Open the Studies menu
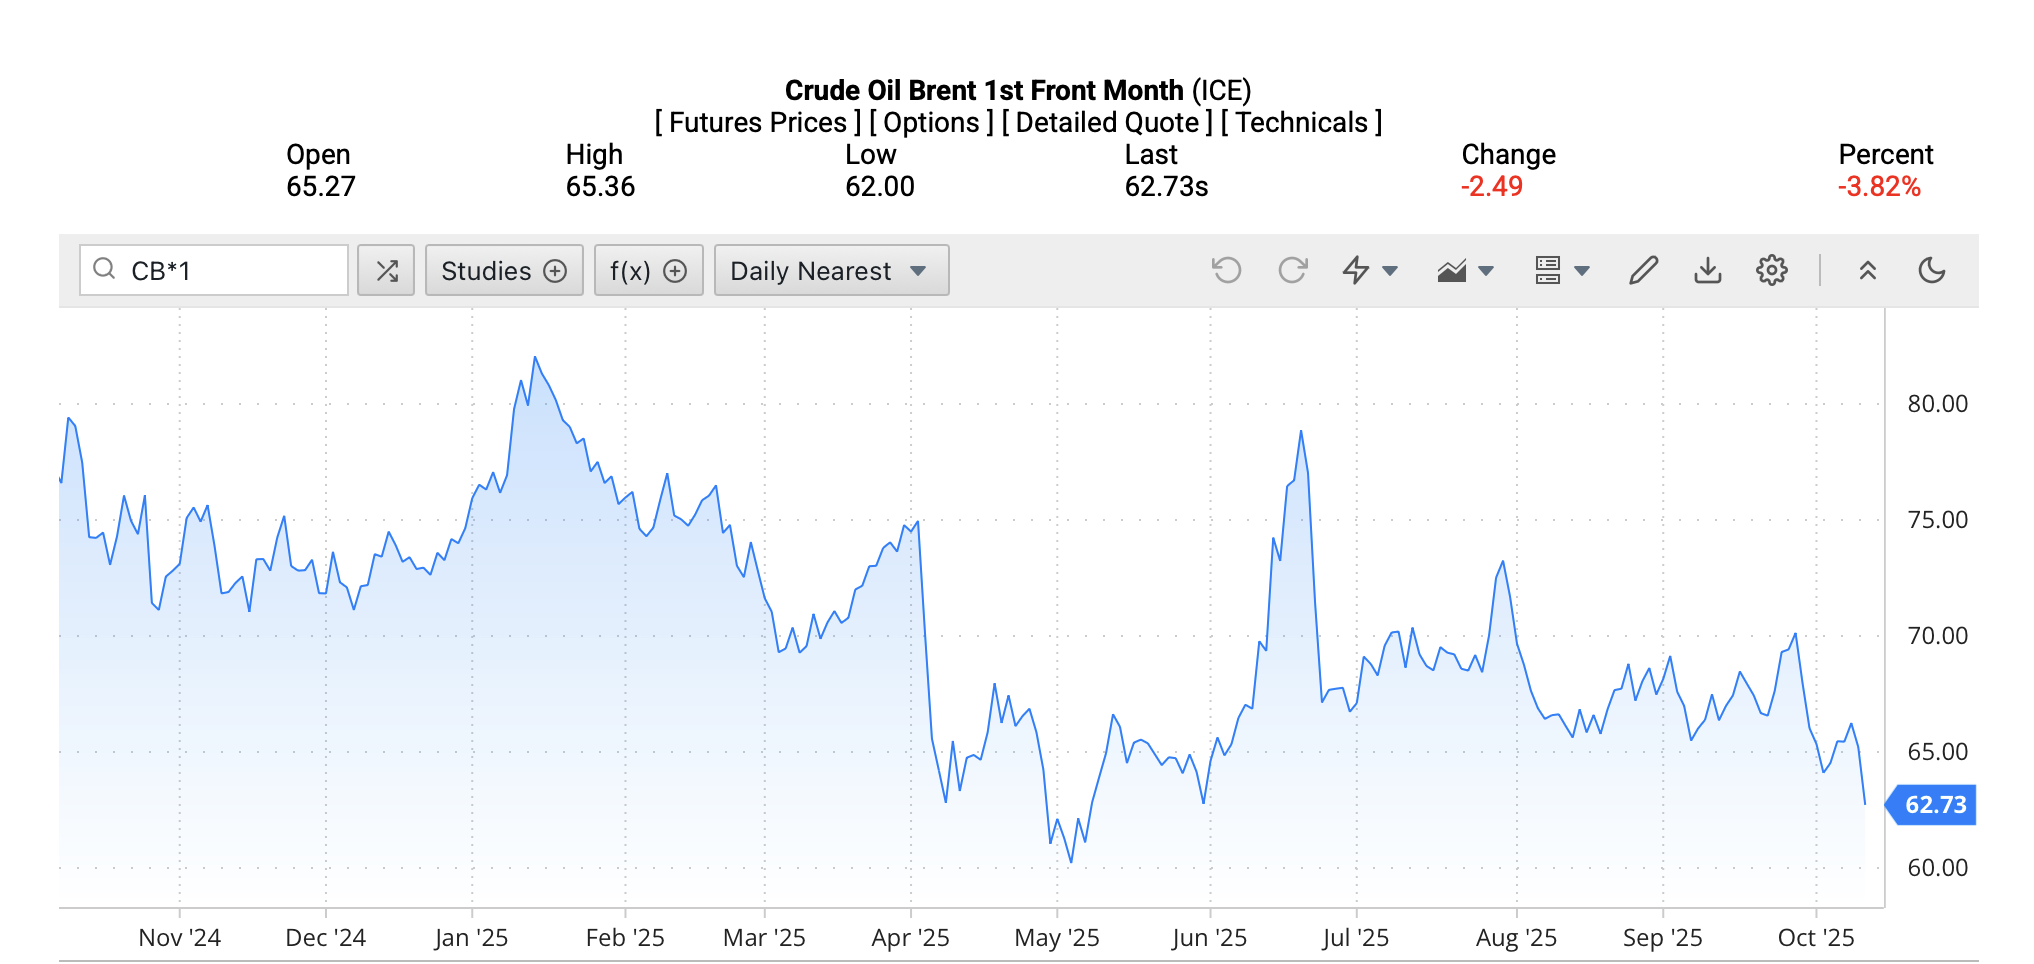 coord(503,270)
